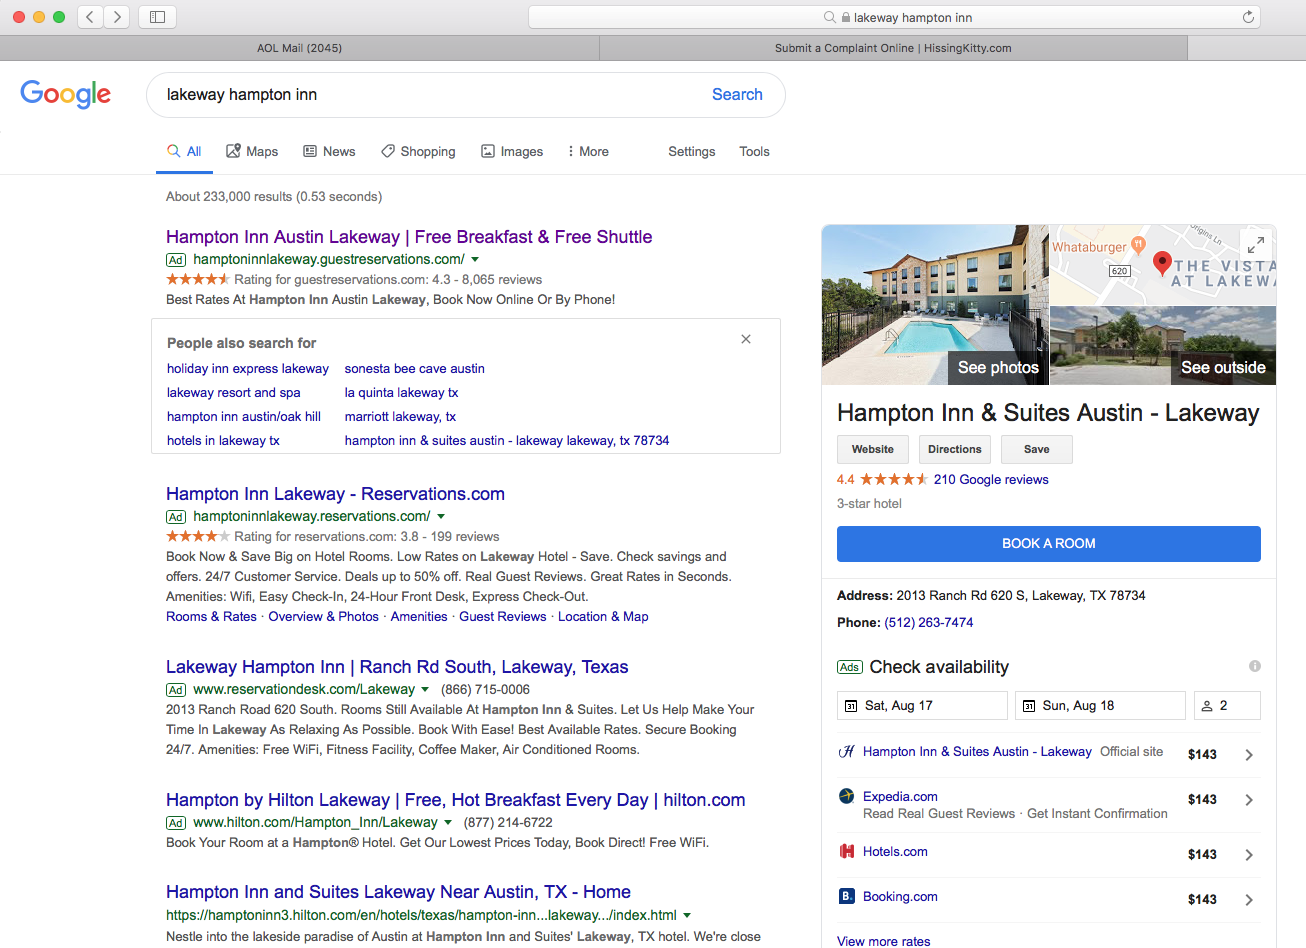Click the BOOK A ROOM button
This screenshot has height=948, width=1306.
click(1048, 544)
